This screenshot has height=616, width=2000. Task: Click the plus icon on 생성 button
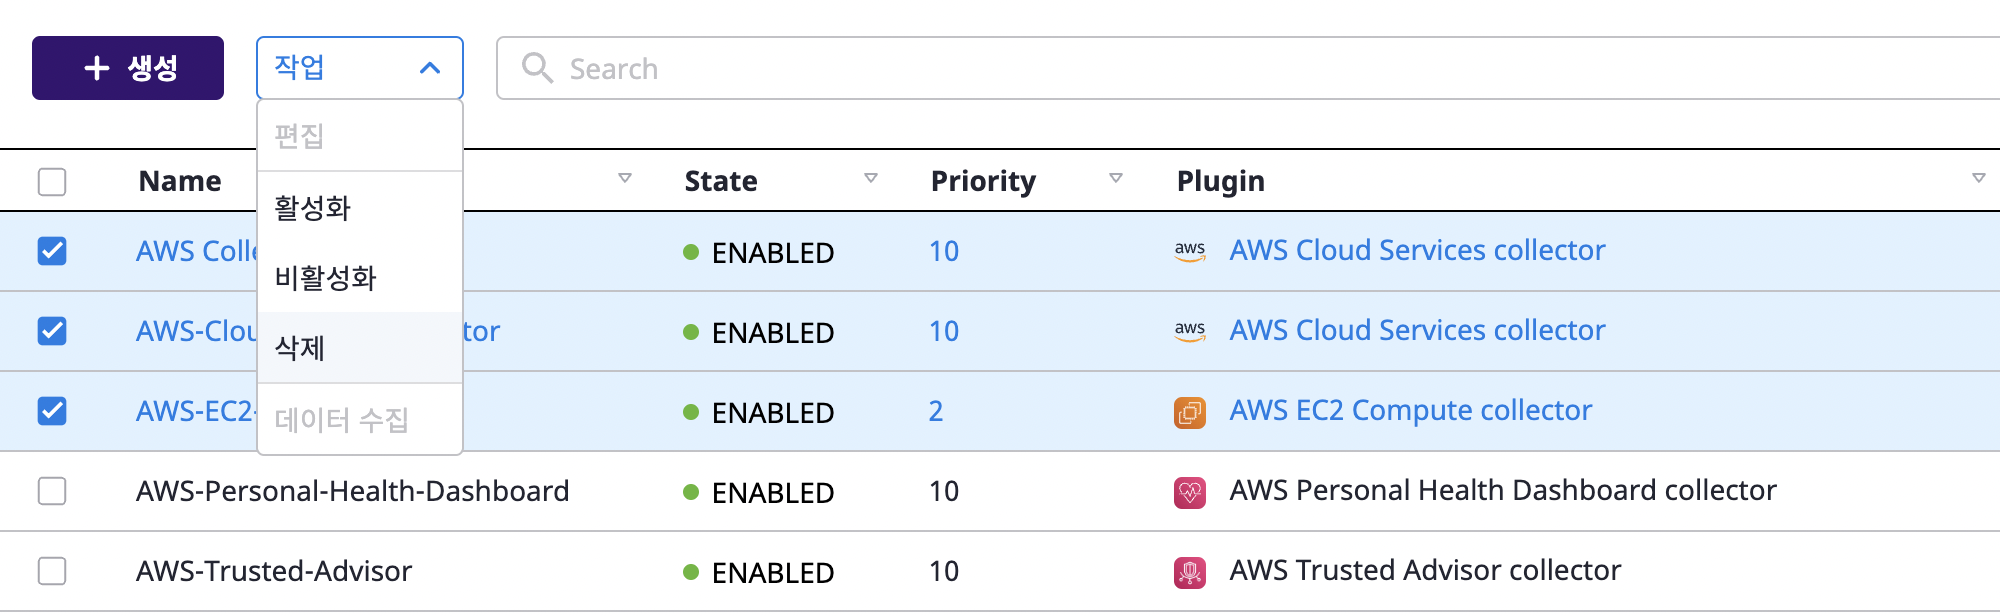tap(96, 68)
